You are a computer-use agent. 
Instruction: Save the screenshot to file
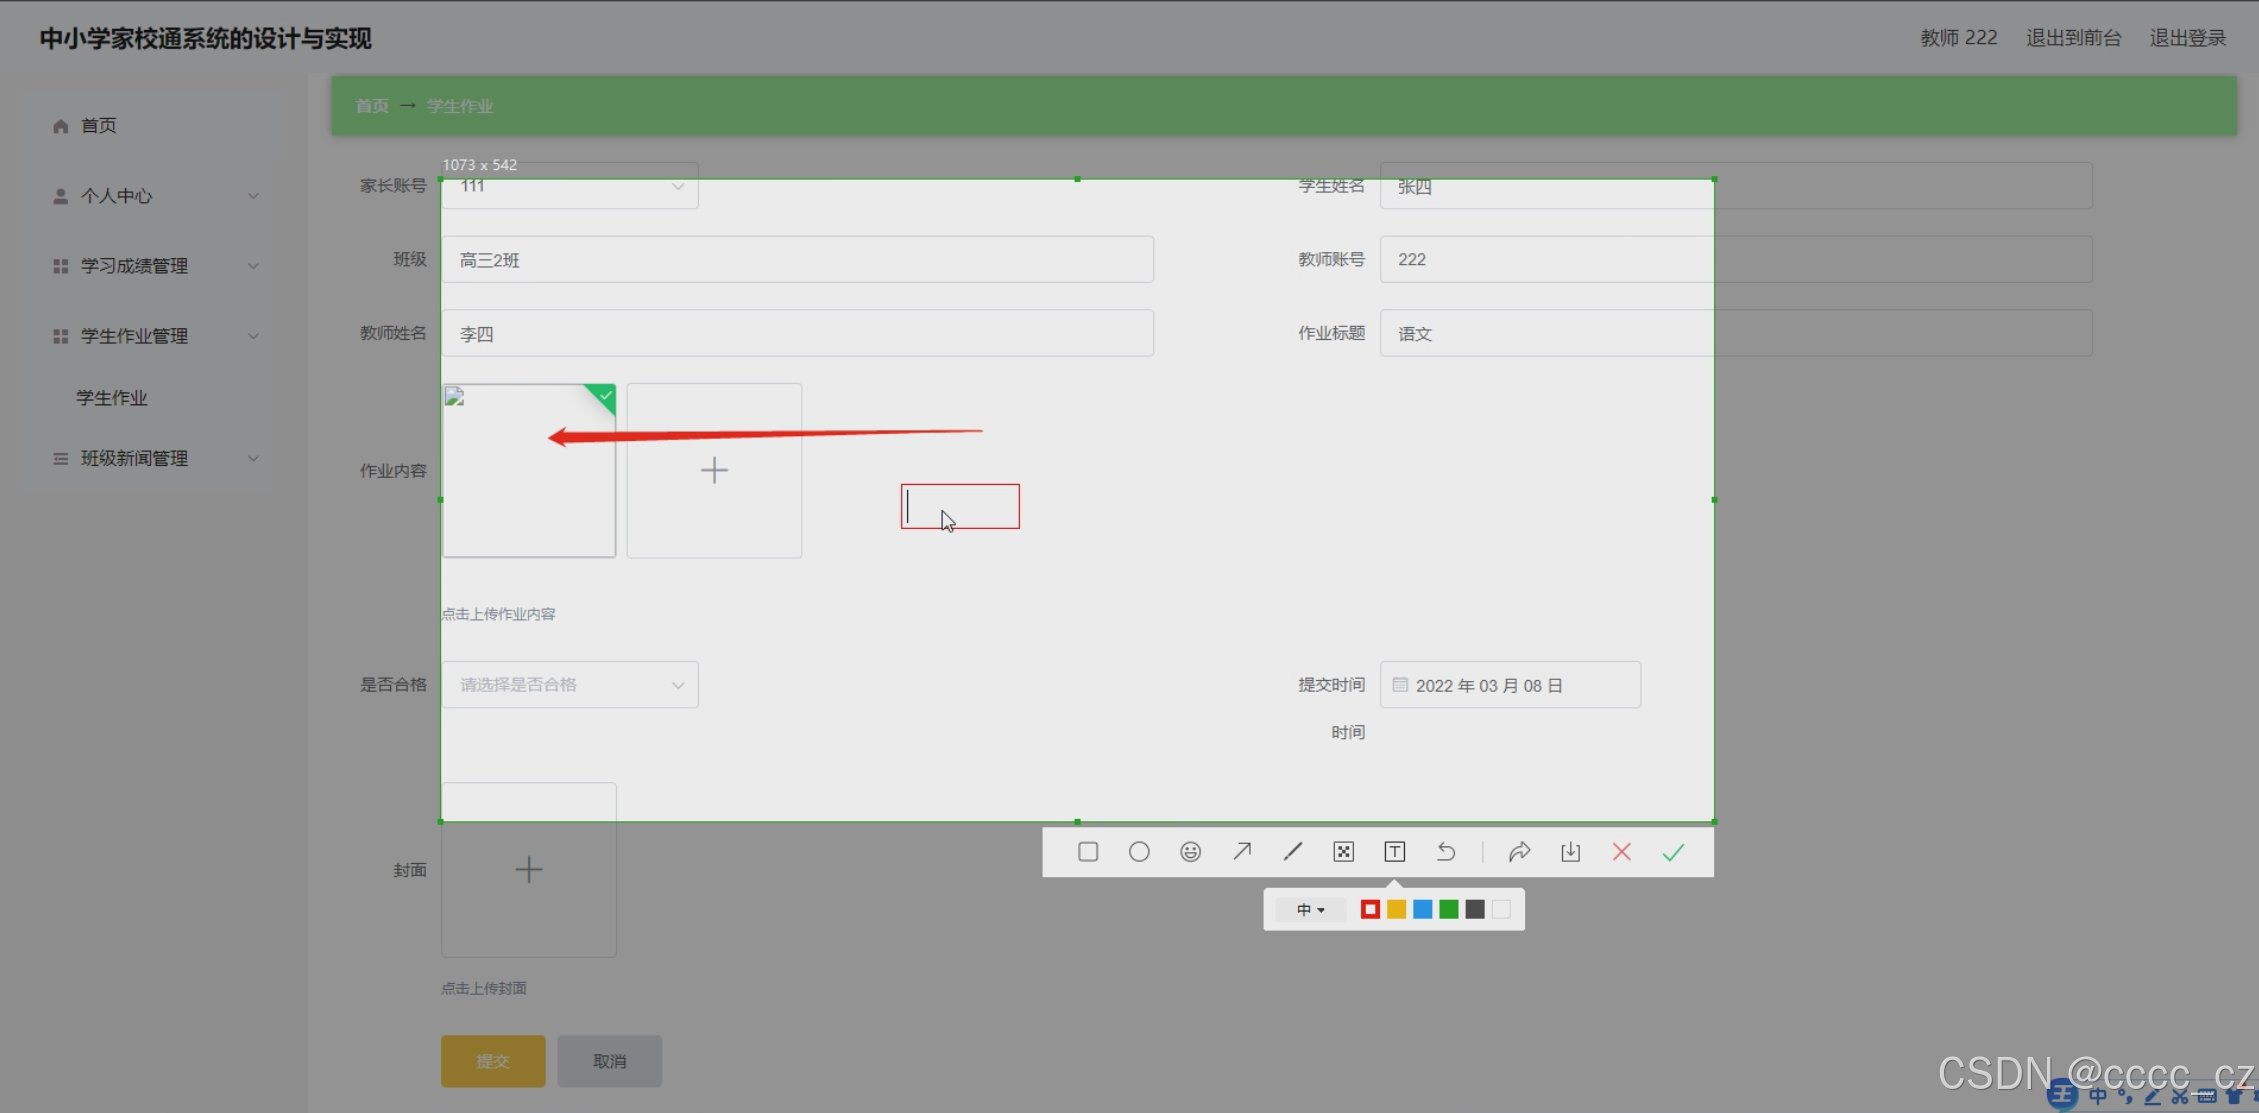pyautogui.click(x=1571, y=852)
